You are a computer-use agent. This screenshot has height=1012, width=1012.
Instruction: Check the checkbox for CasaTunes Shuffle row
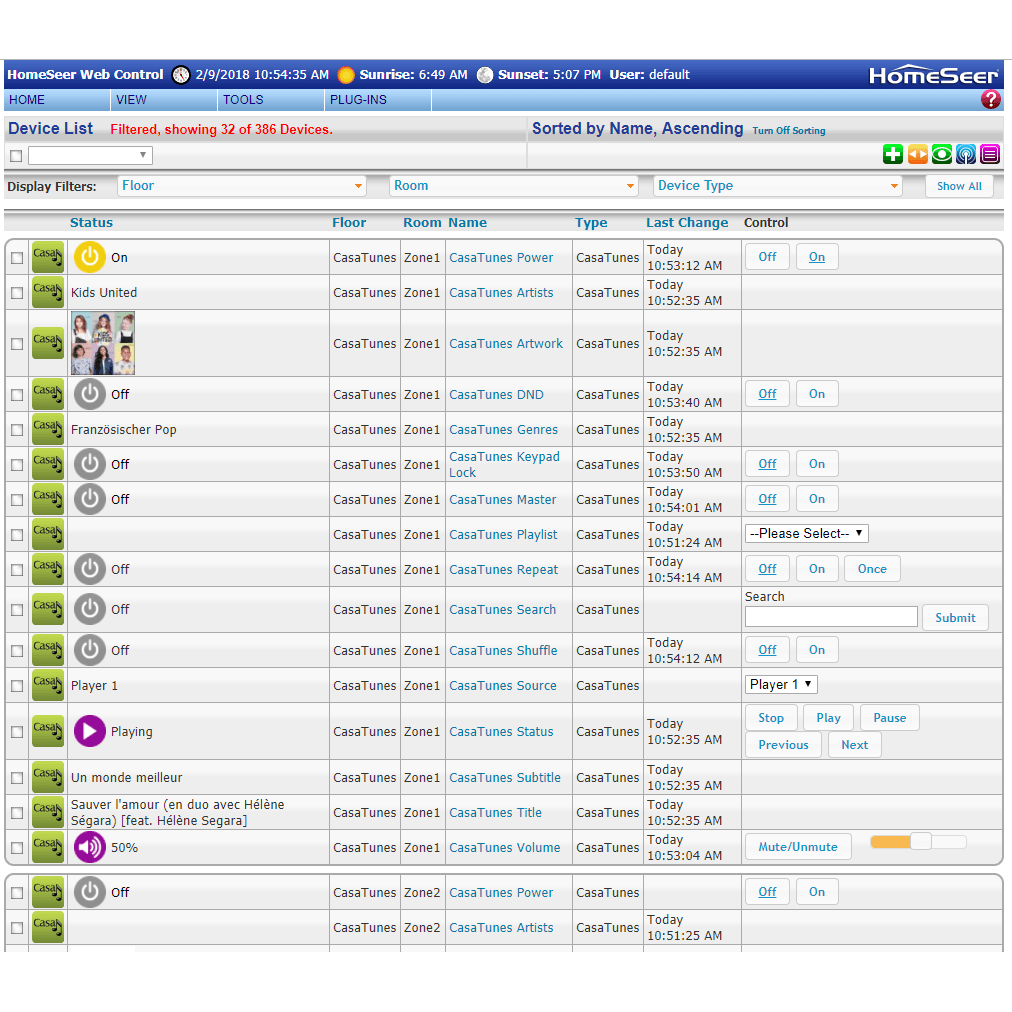(x=16, y=650)
